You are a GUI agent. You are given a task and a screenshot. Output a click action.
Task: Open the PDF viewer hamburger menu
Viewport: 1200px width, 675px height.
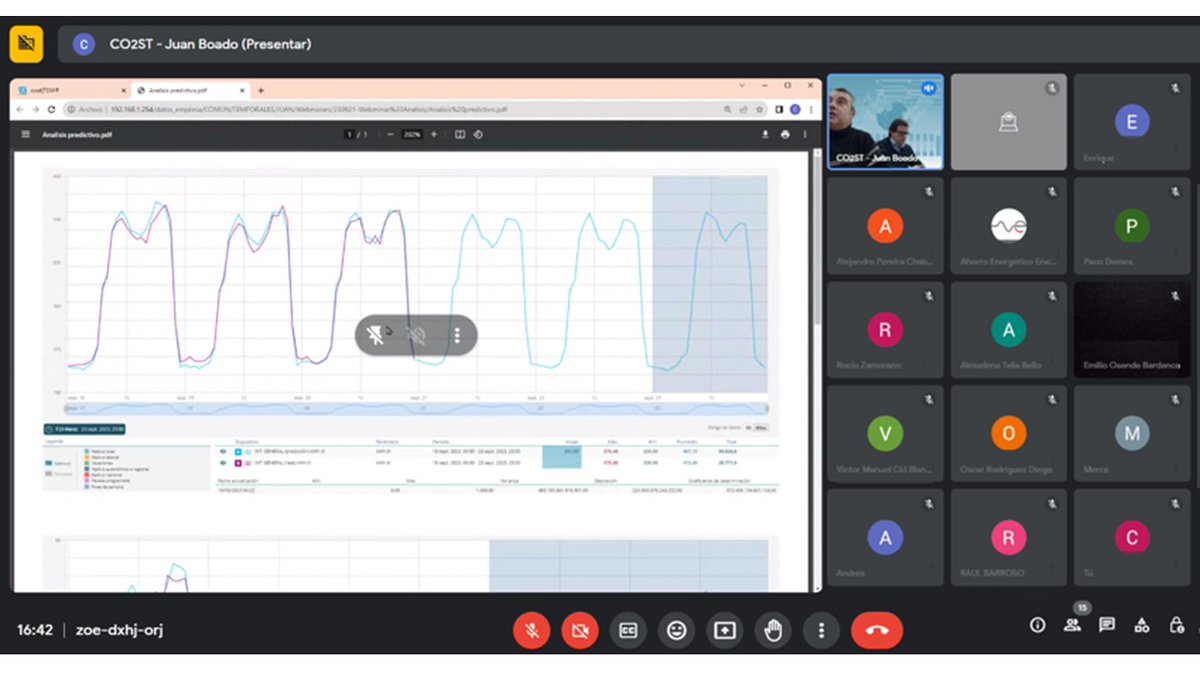point(23,134)
